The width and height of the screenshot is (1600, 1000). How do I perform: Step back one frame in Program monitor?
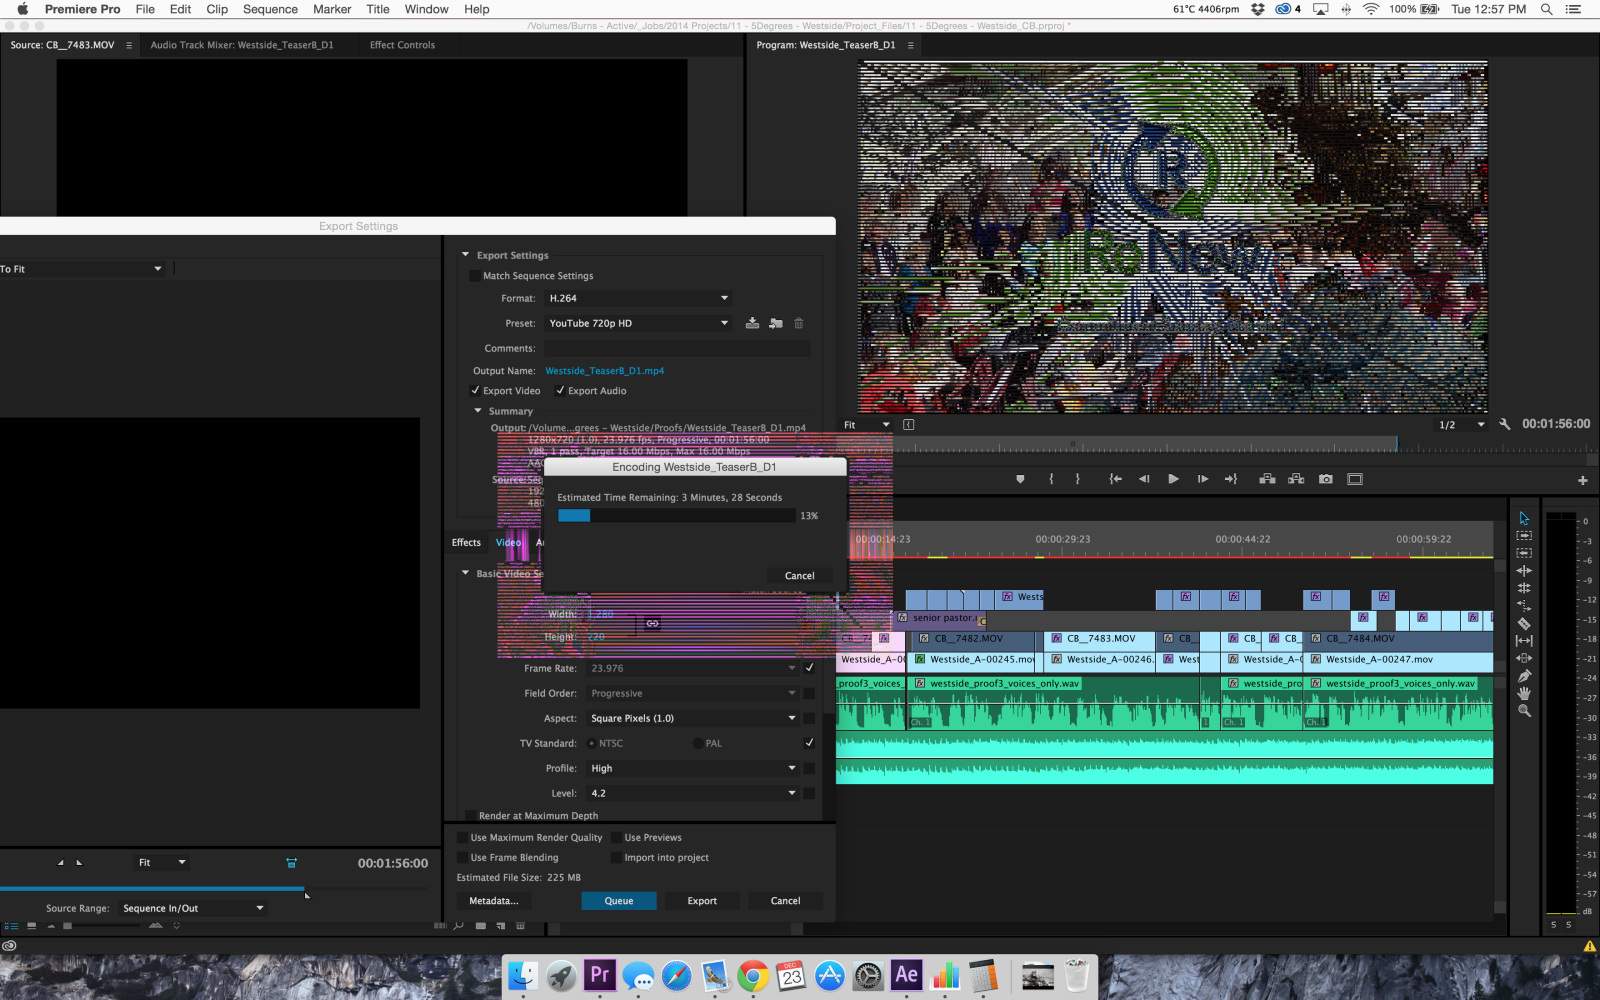pos(1144,479)
